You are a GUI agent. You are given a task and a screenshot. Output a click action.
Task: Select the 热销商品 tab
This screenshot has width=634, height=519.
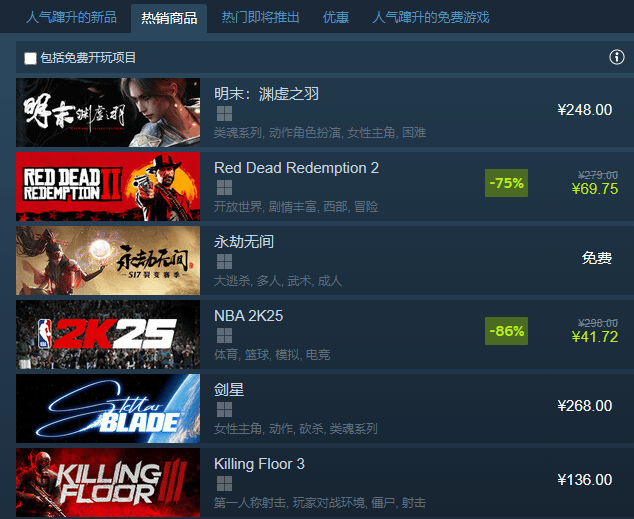tap(169, 18)
